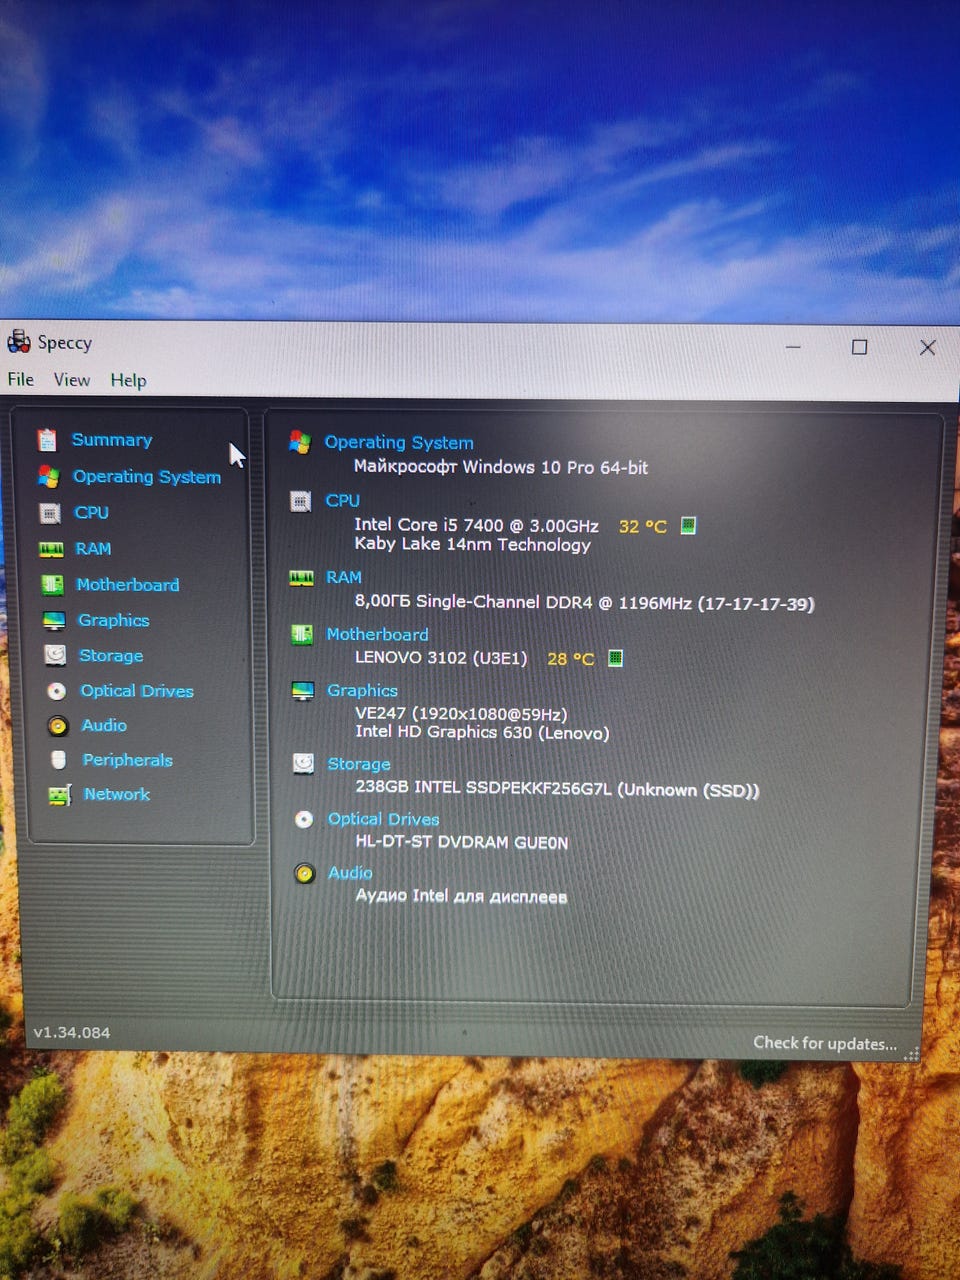Click the Optical Drives disc icon in summary panel
The image size is (960, 1280).
(x=304, y=819)
